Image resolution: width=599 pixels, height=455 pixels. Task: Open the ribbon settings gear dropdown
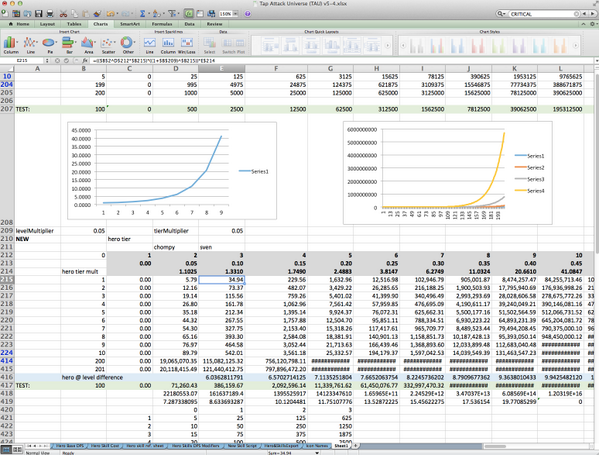tap(593, 24)
